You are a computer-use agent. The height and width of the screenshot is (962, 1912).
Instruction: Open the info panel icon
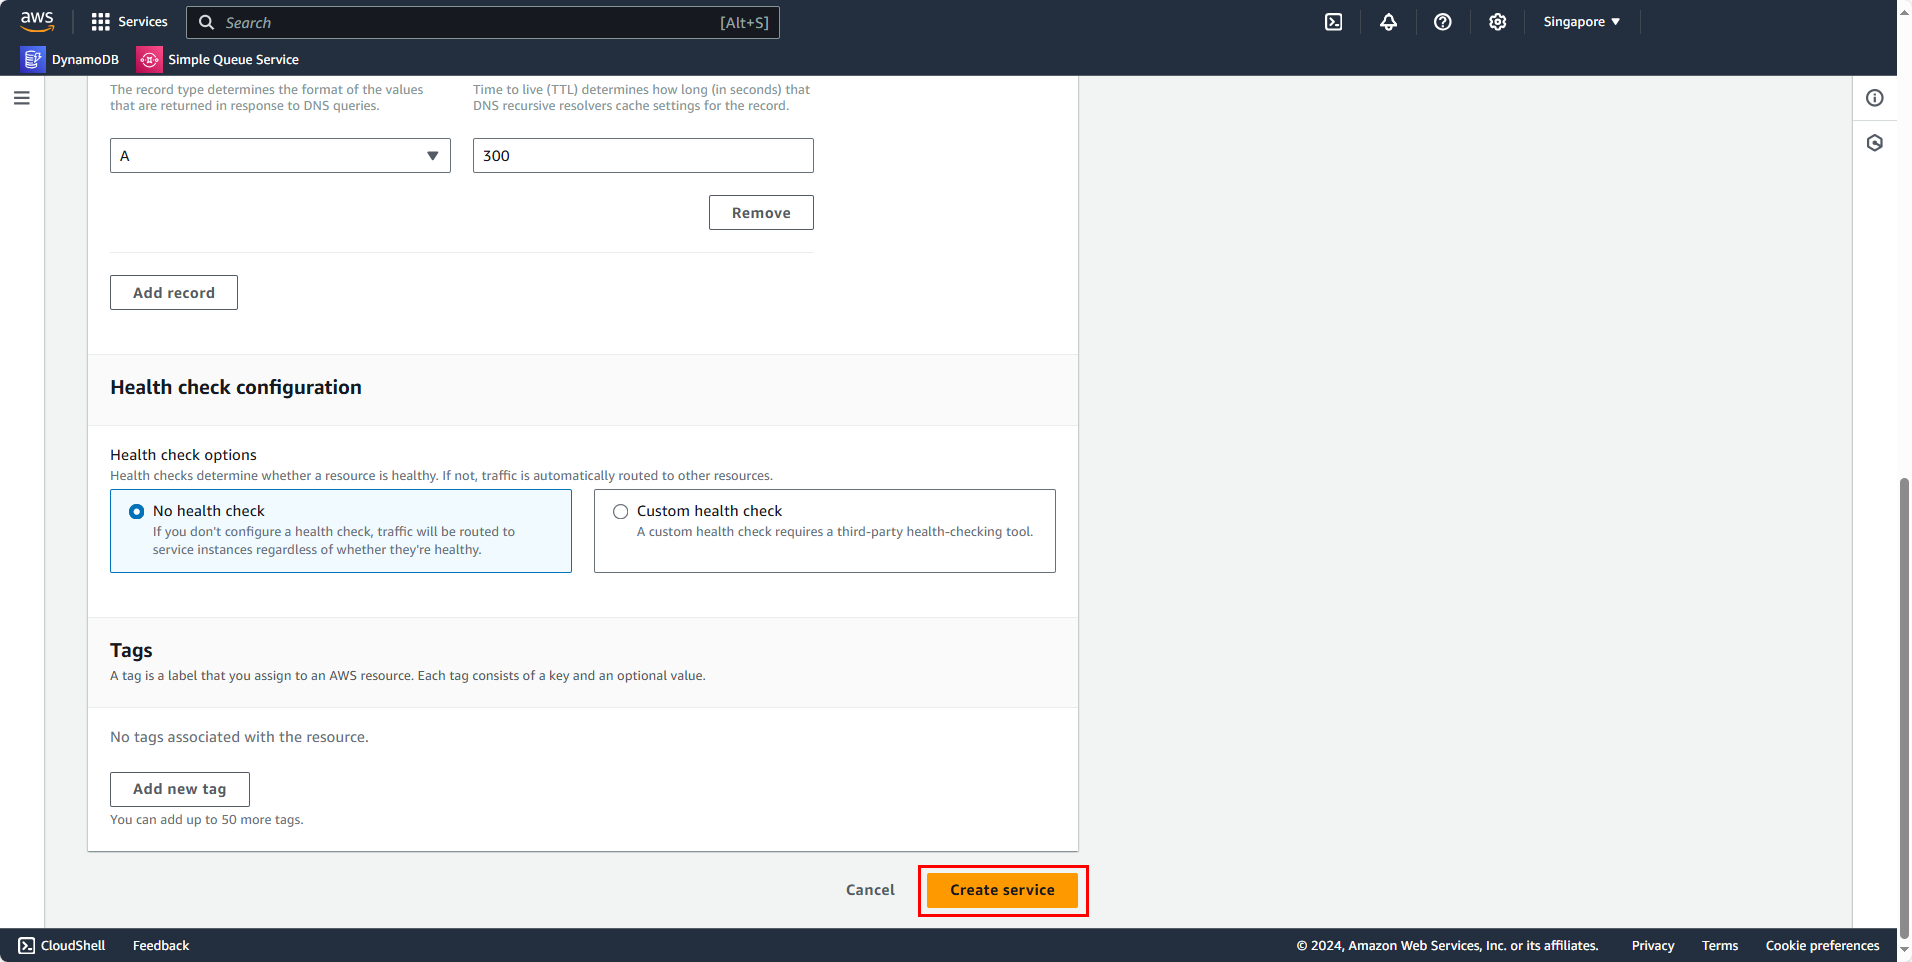pos(1875,98)
